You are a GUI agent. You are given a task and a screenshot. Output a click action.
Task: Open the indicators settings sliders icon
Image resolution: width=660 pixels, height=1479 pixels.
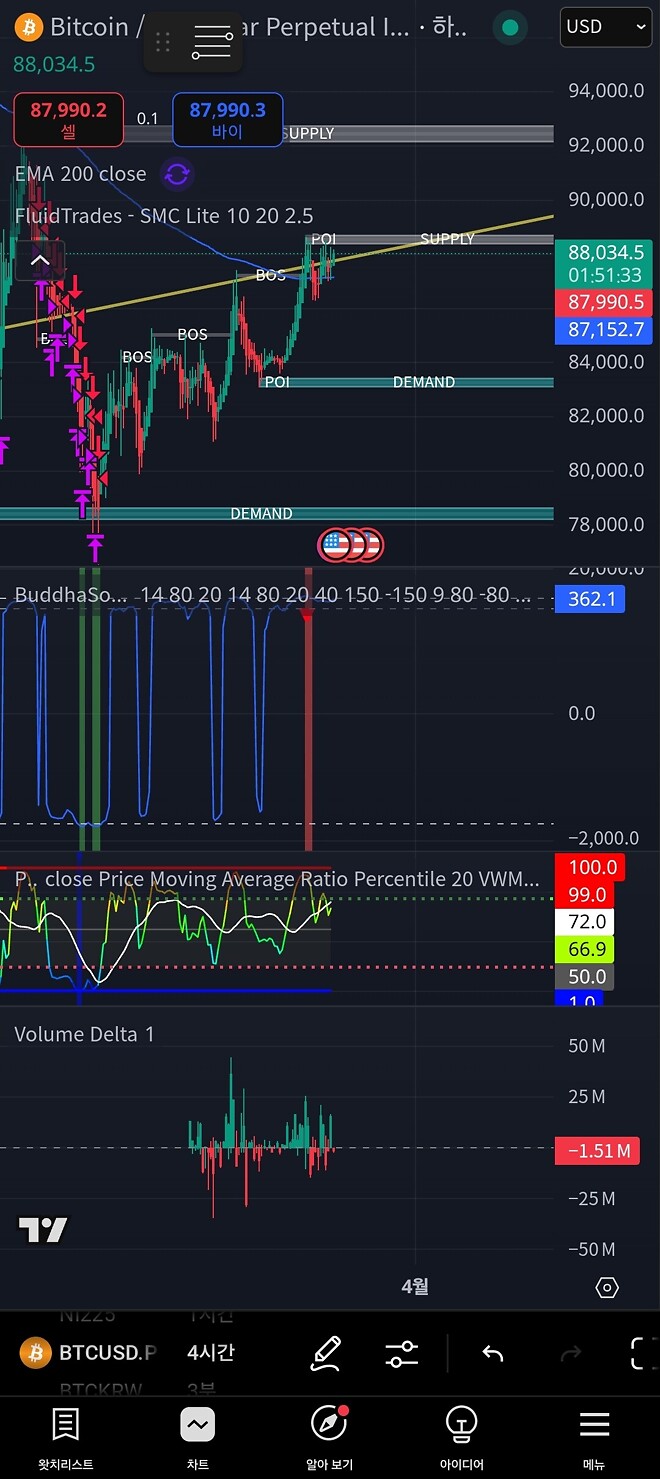(x=402, y=1354)
